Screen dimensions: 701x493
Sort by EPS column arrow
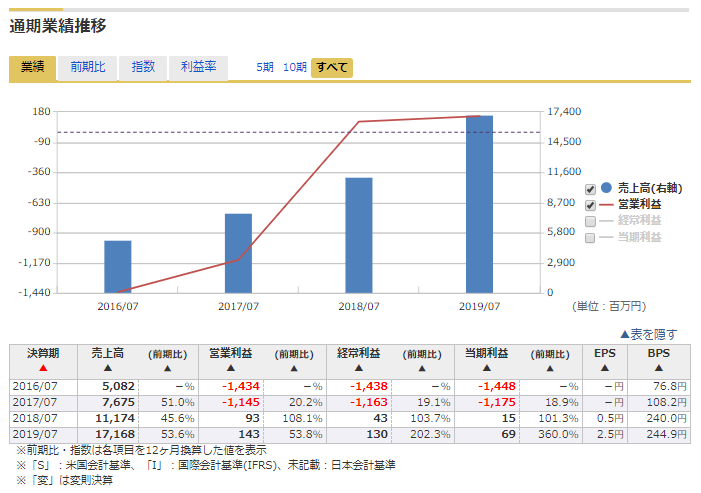coord(605,368)
